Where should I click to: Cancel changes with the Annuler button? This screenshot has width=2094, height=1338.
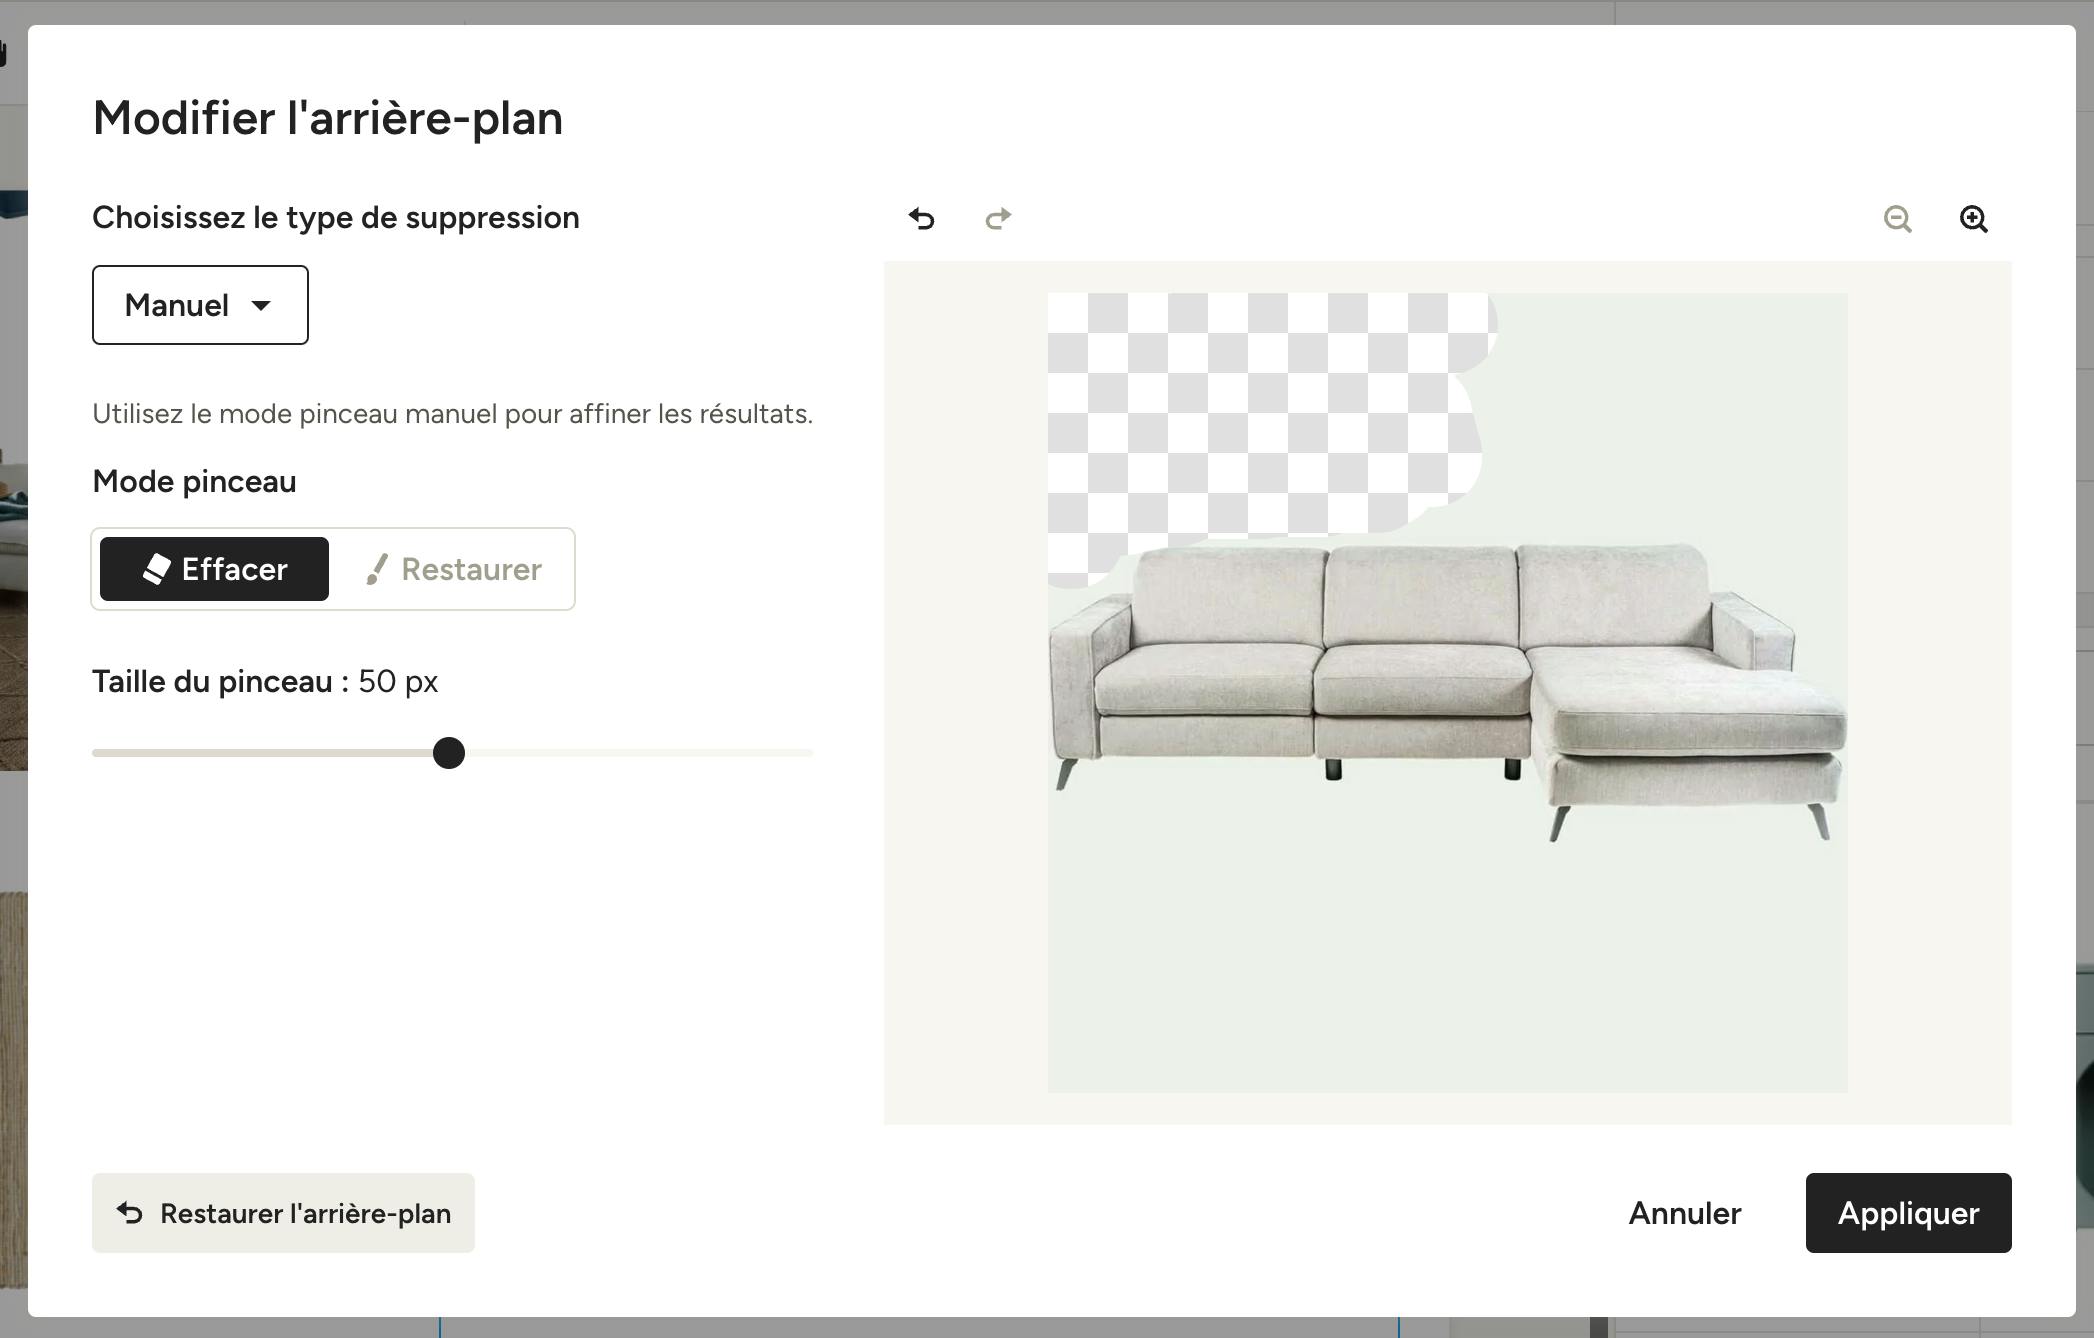click(1685, 1213)
